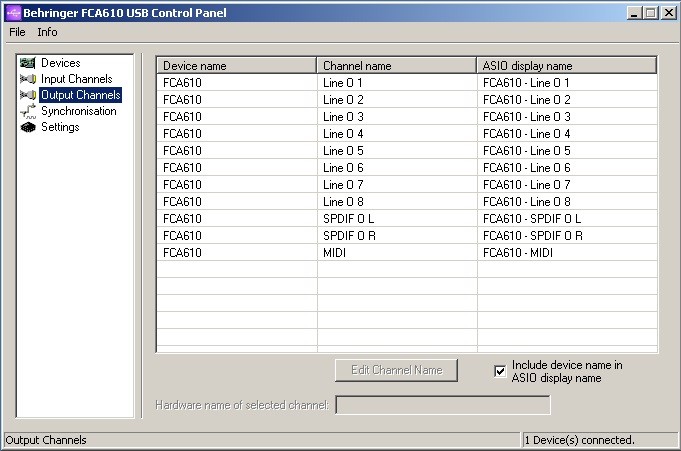The height and width of the screenshot is (451, 681).
Task: Select the Line O 7 channel name cell
Action: [397, 184]
